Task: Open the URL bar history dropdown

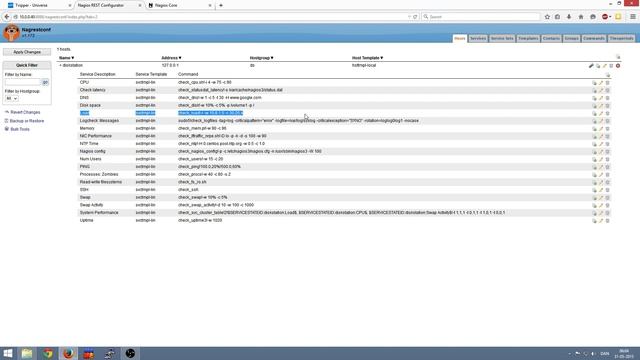Action: pos(409,17)
